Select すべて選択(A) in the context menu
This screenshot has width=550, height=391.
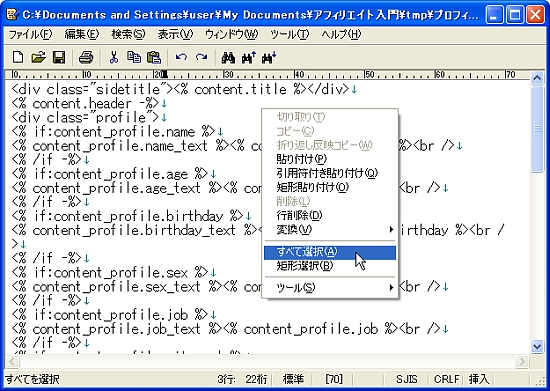click(x=330, y=252)
